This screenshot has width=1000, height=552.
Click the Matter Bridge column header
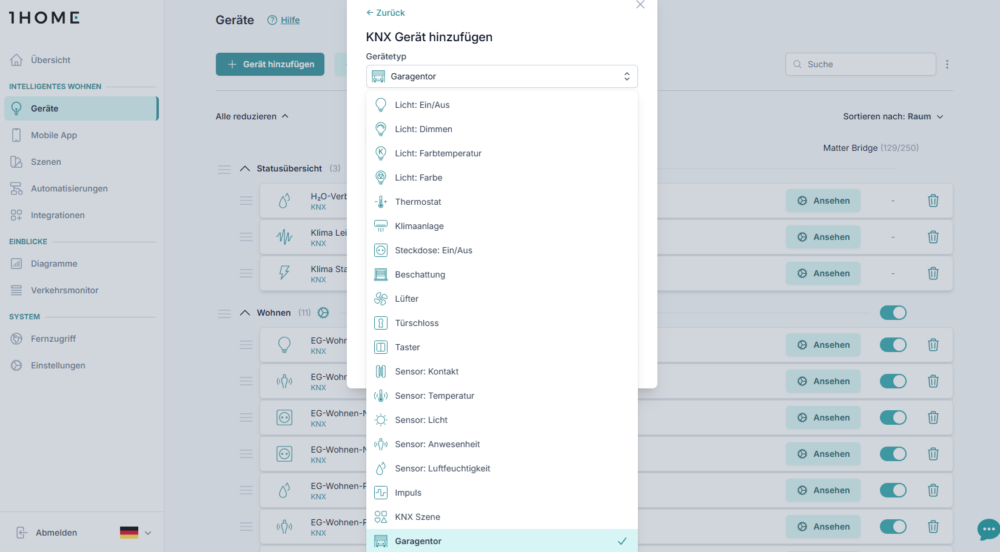[871, 148]
